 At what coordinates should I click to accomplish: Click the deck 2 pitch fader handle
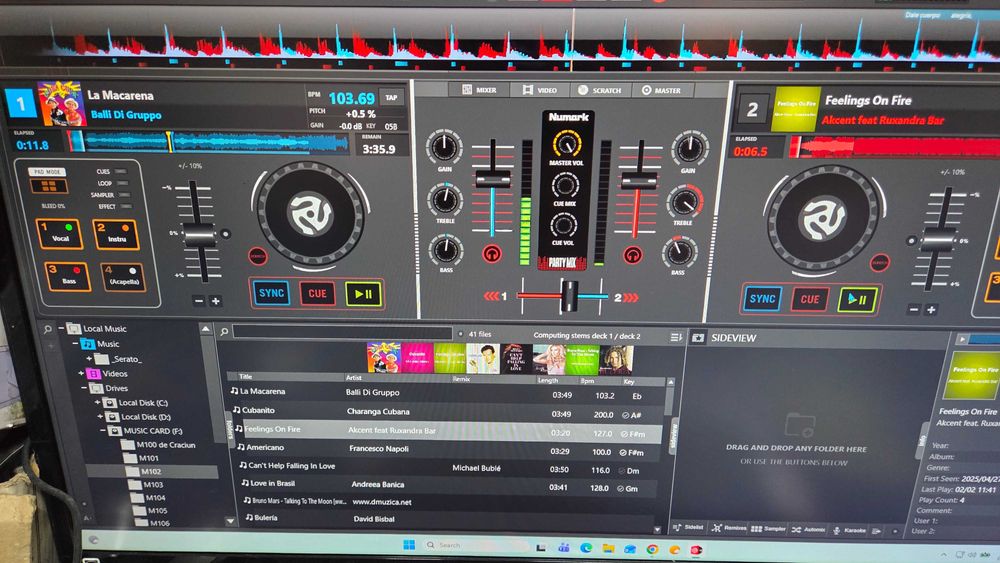938,240
